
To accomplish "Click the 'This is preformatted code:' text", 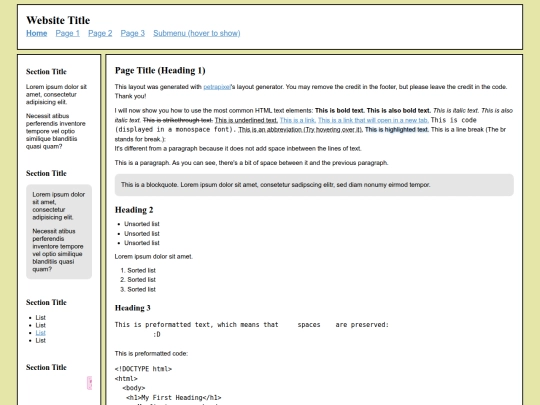I will 151,353.
